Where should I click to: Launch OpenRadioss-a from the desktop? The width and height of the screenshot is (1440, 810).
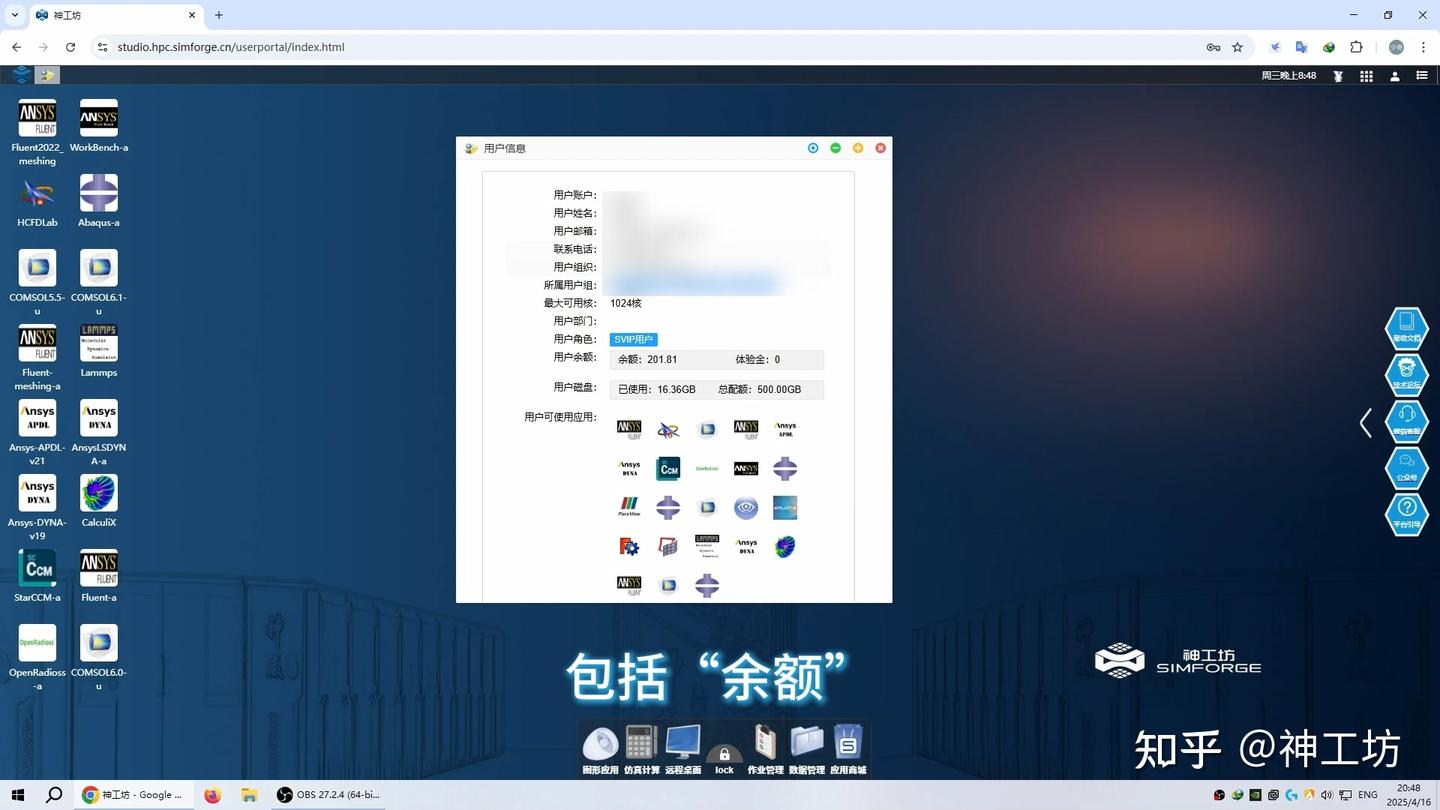tap(37, 643)
